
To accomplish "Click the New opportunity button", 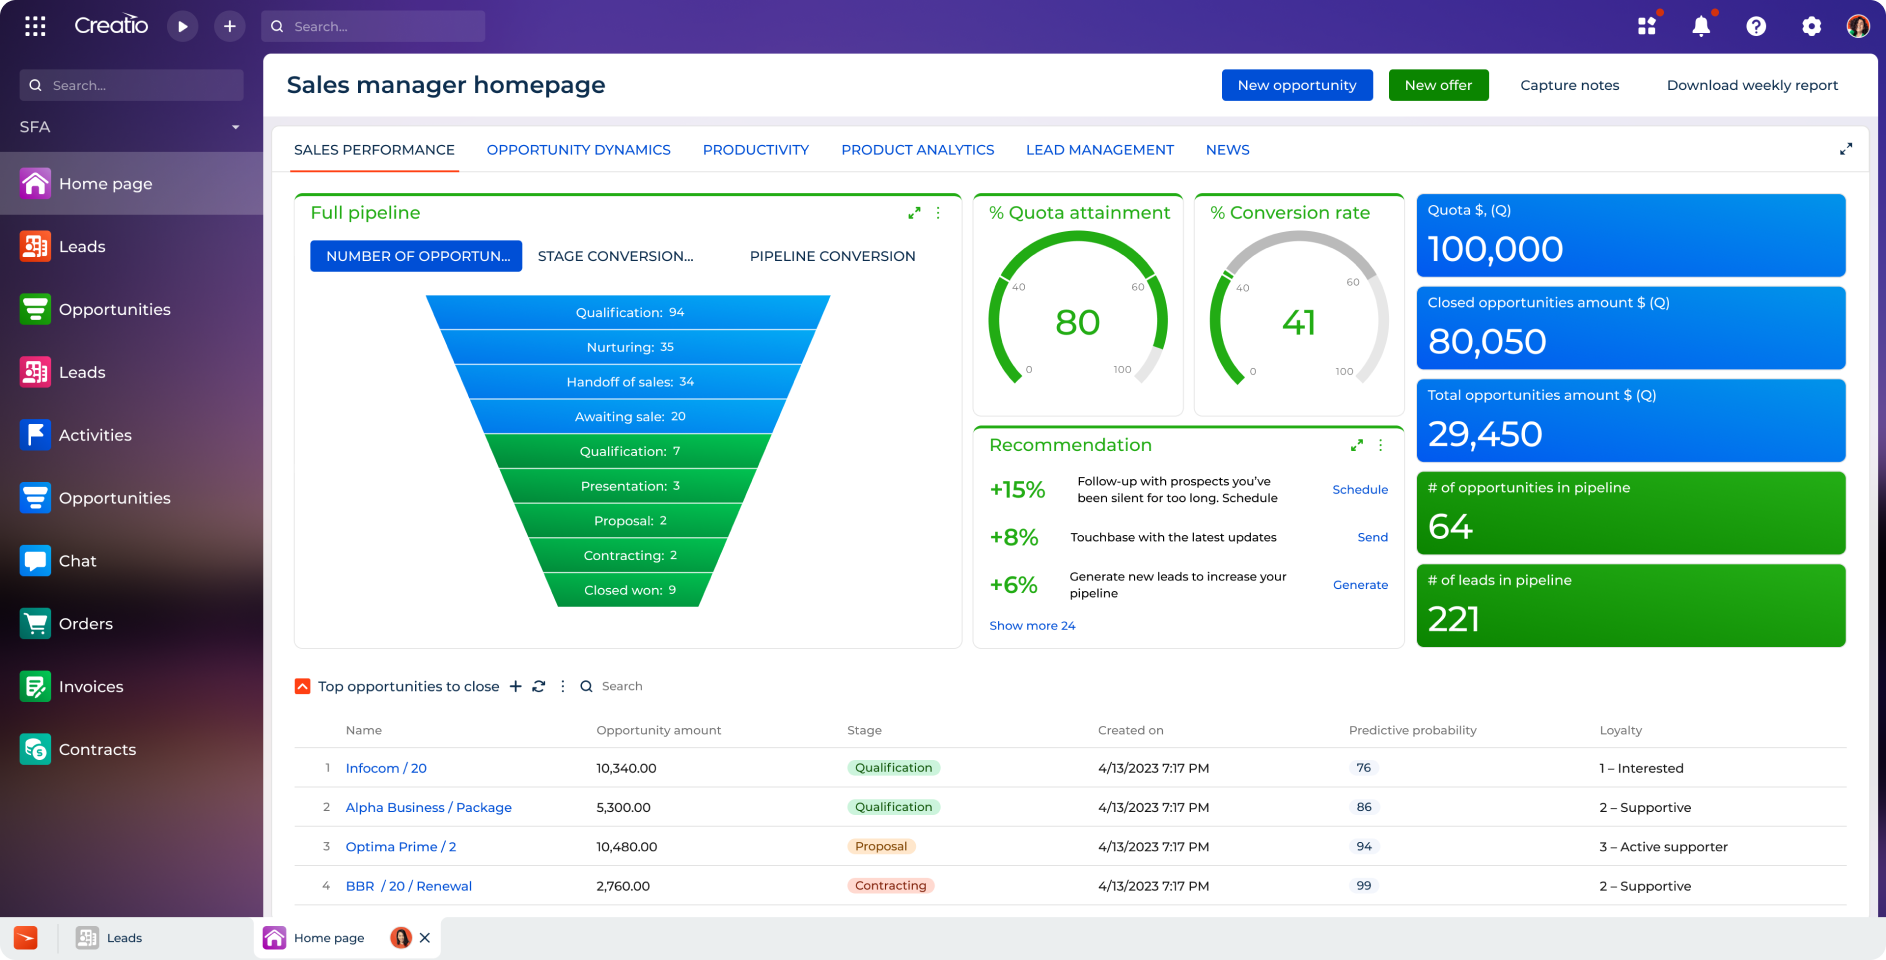I will point(1296,85).
